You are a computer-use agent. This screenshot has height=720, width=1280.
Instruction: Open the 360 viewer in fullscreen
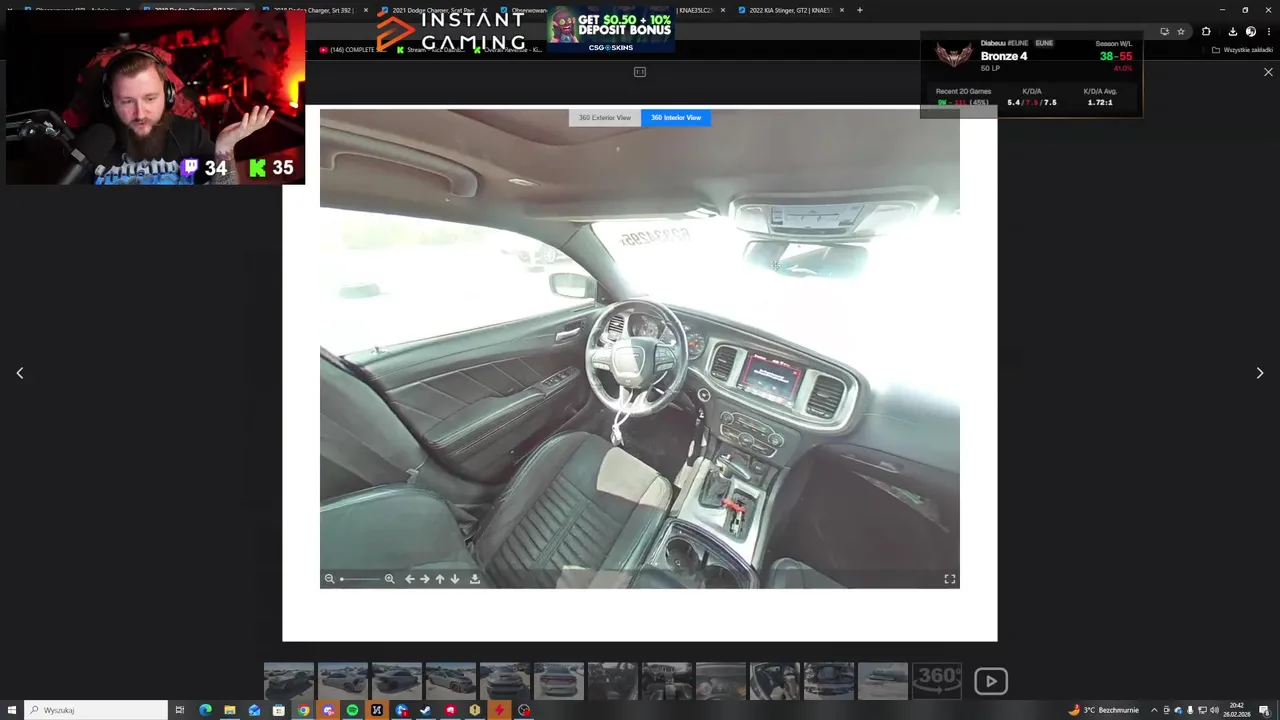(950, 579)
